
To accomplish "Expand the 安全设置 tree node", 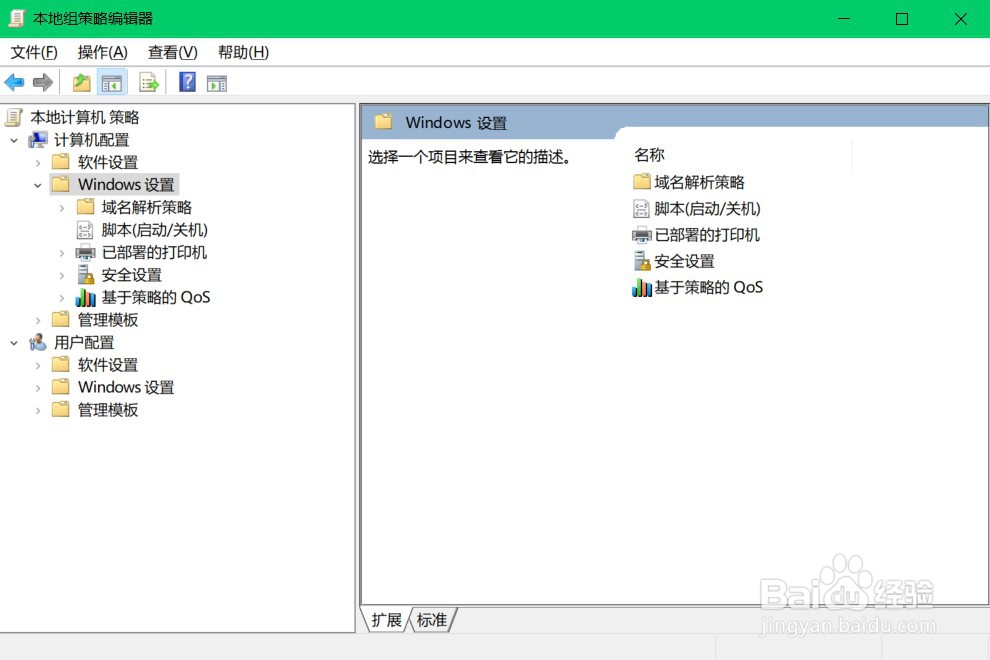I will [x=63, y=274].
